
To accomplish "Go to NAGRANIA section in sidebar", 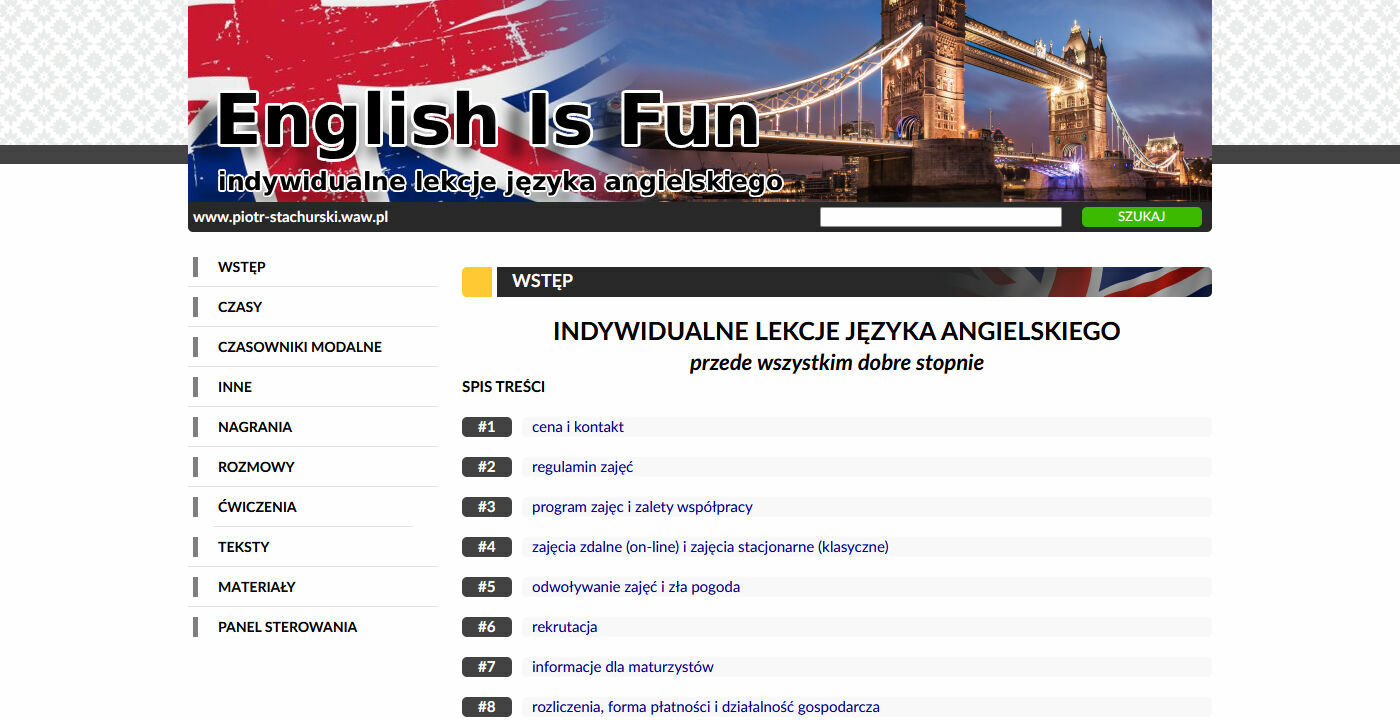I will point(255,427).
